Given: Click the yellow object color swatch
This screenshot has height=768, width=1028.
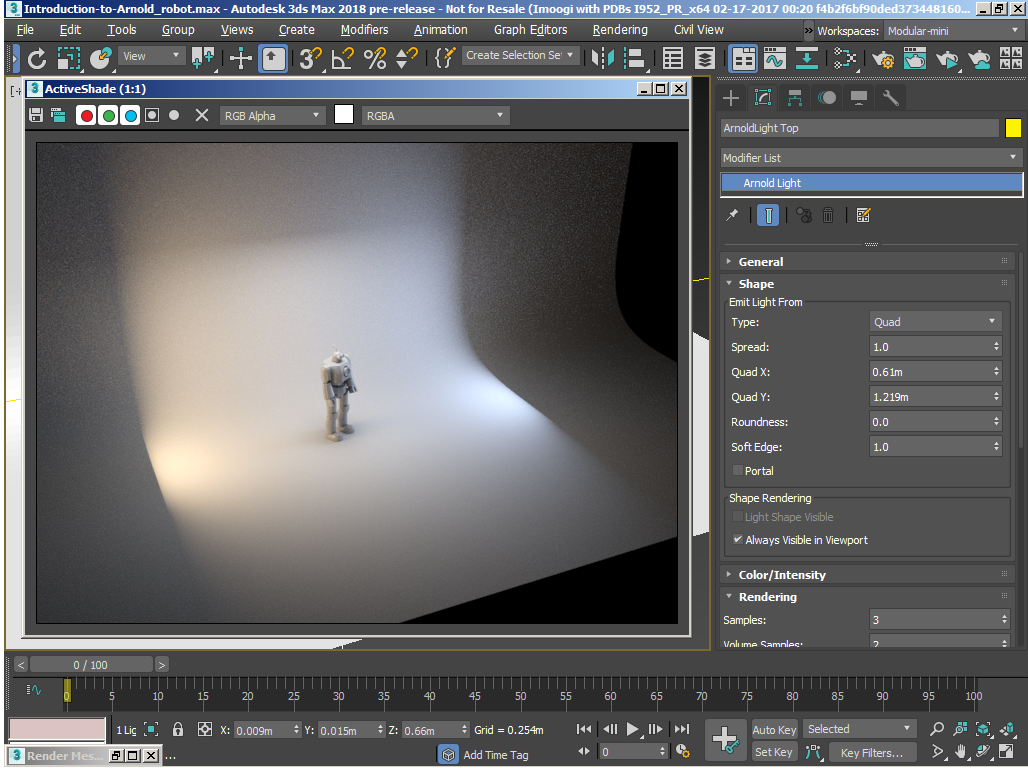Looking at the screenshot, I should tap(1013, 128).
